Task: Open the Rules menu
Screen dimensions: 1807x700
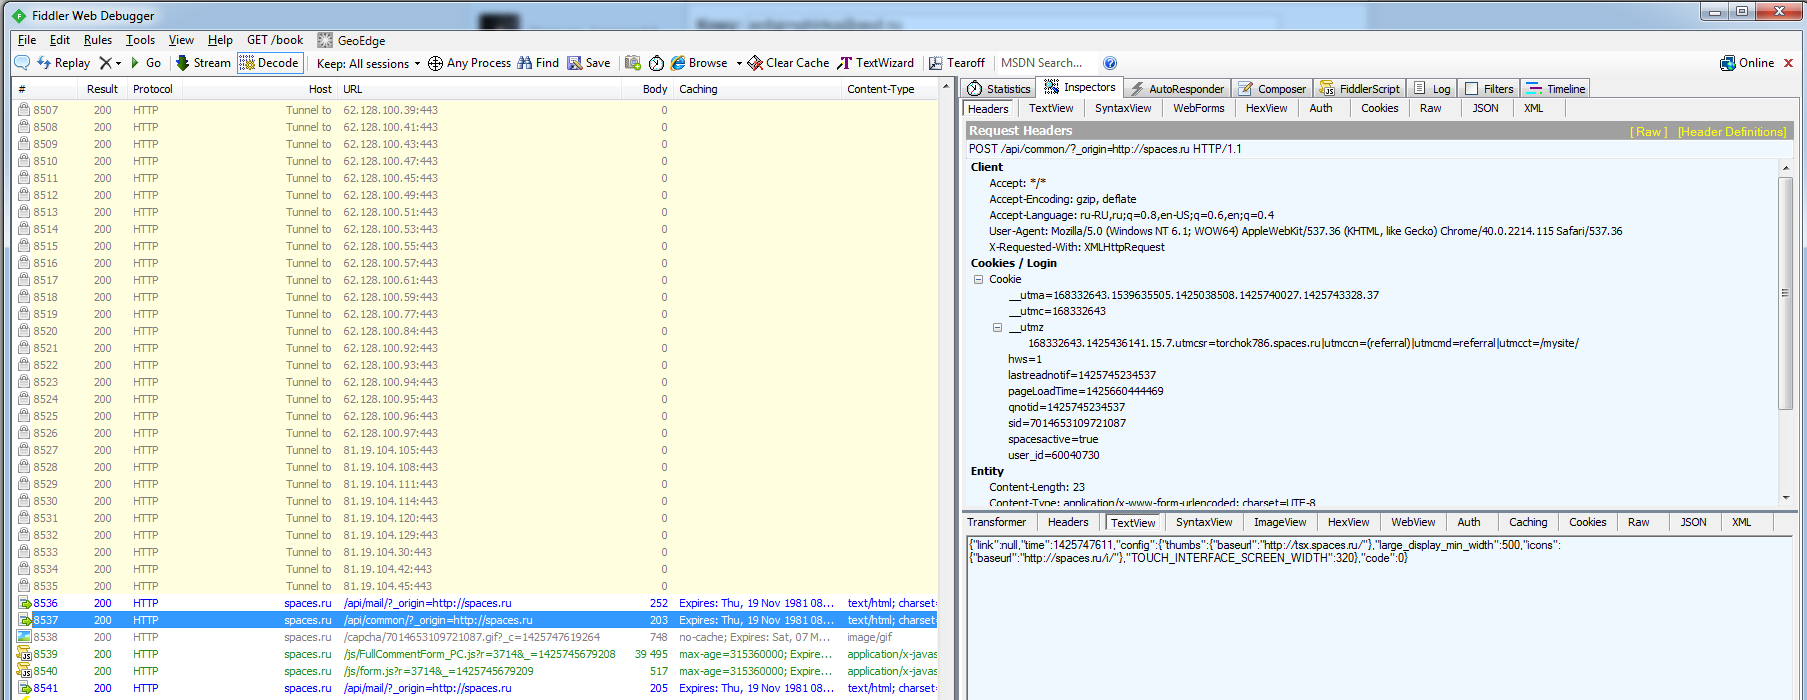Action: pyautogui.click(x=97, y=40)
